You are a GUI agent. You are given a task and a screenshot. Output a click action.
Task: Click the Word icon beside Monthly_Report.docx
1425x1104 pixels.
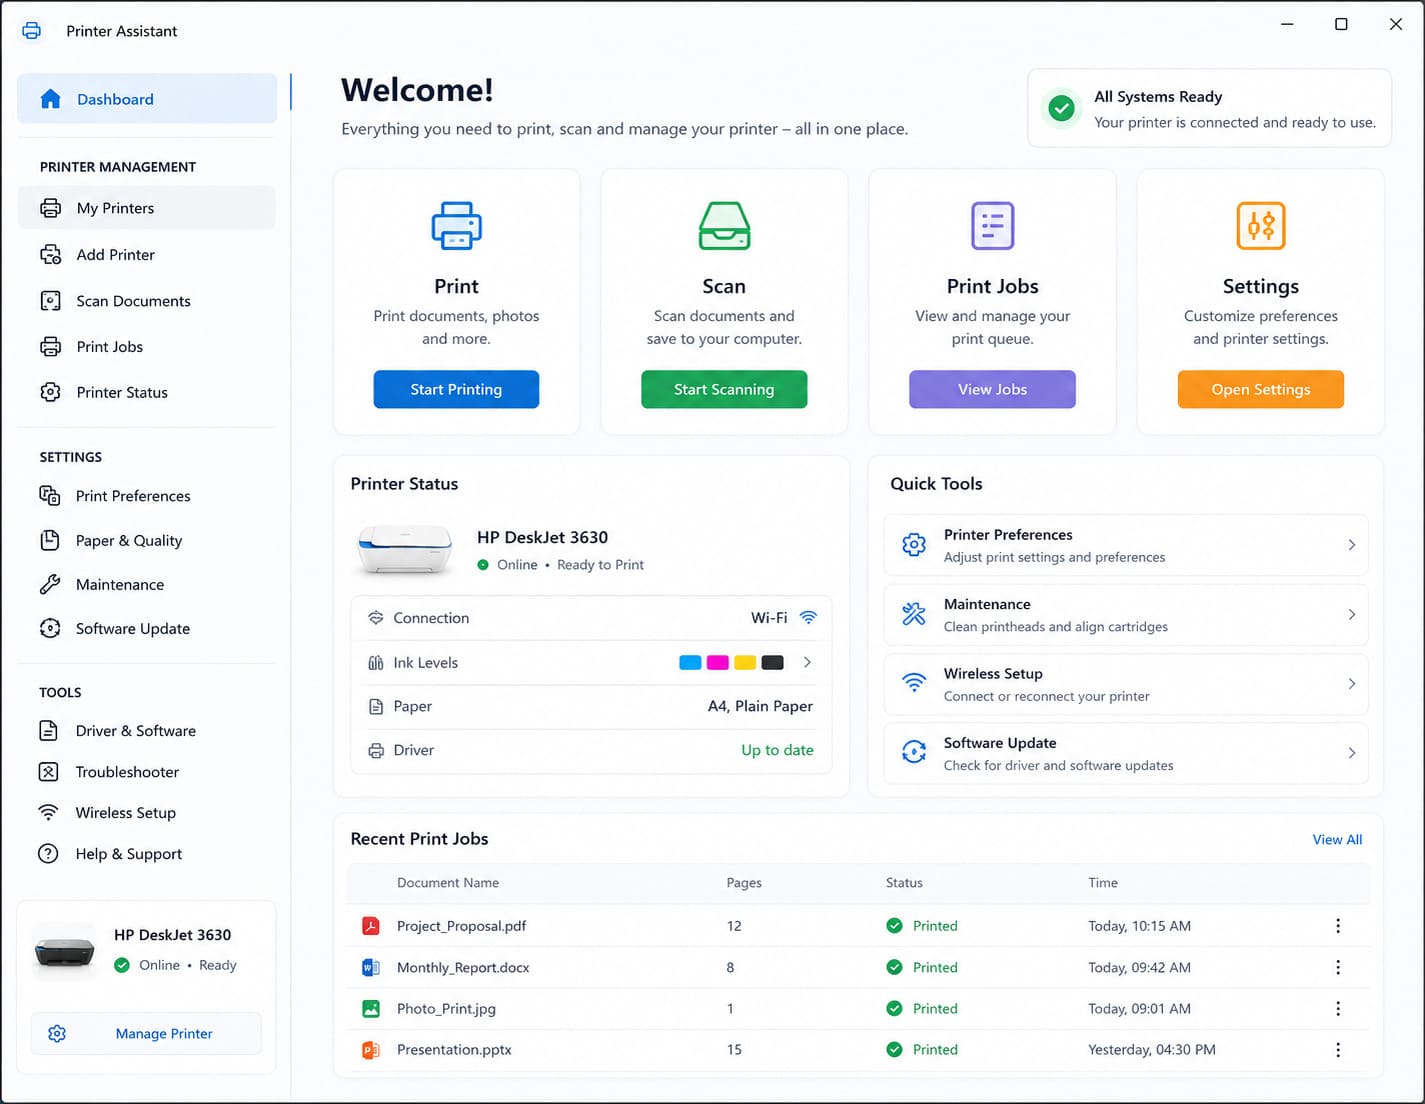(371, 967)
